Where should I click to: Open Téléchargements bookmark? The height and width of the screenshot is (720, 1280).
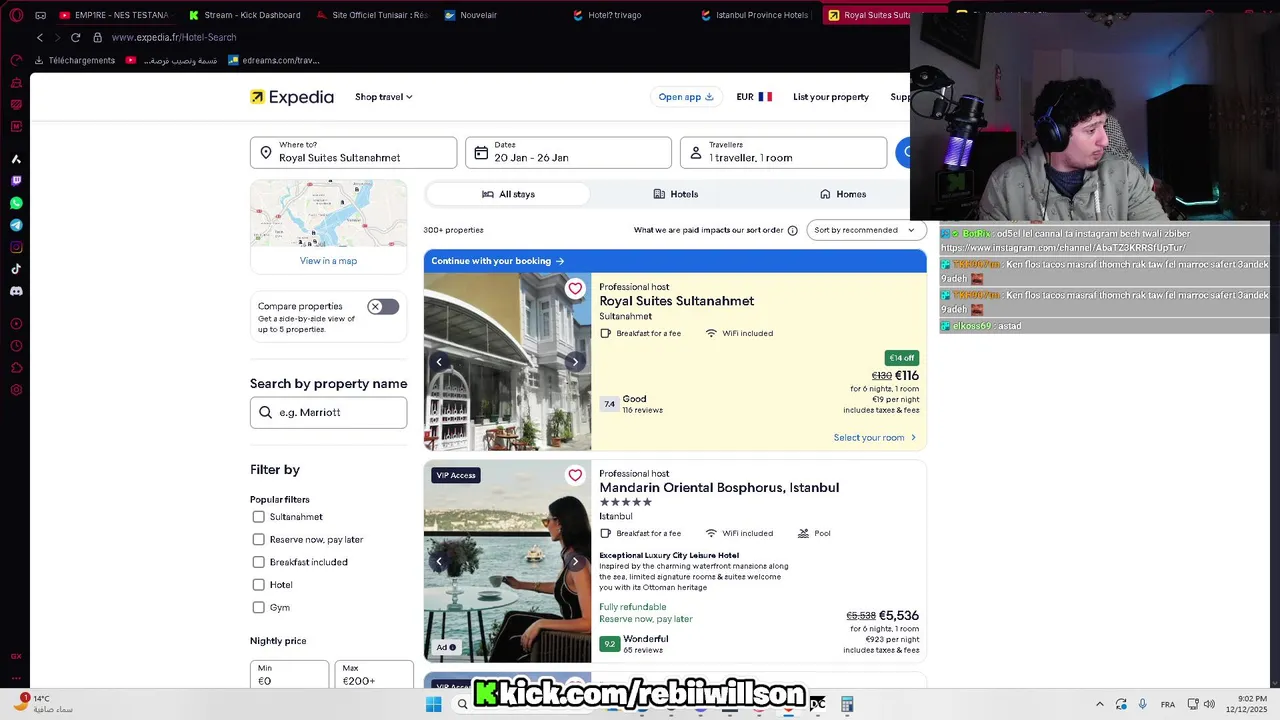(x=75, y=60)
